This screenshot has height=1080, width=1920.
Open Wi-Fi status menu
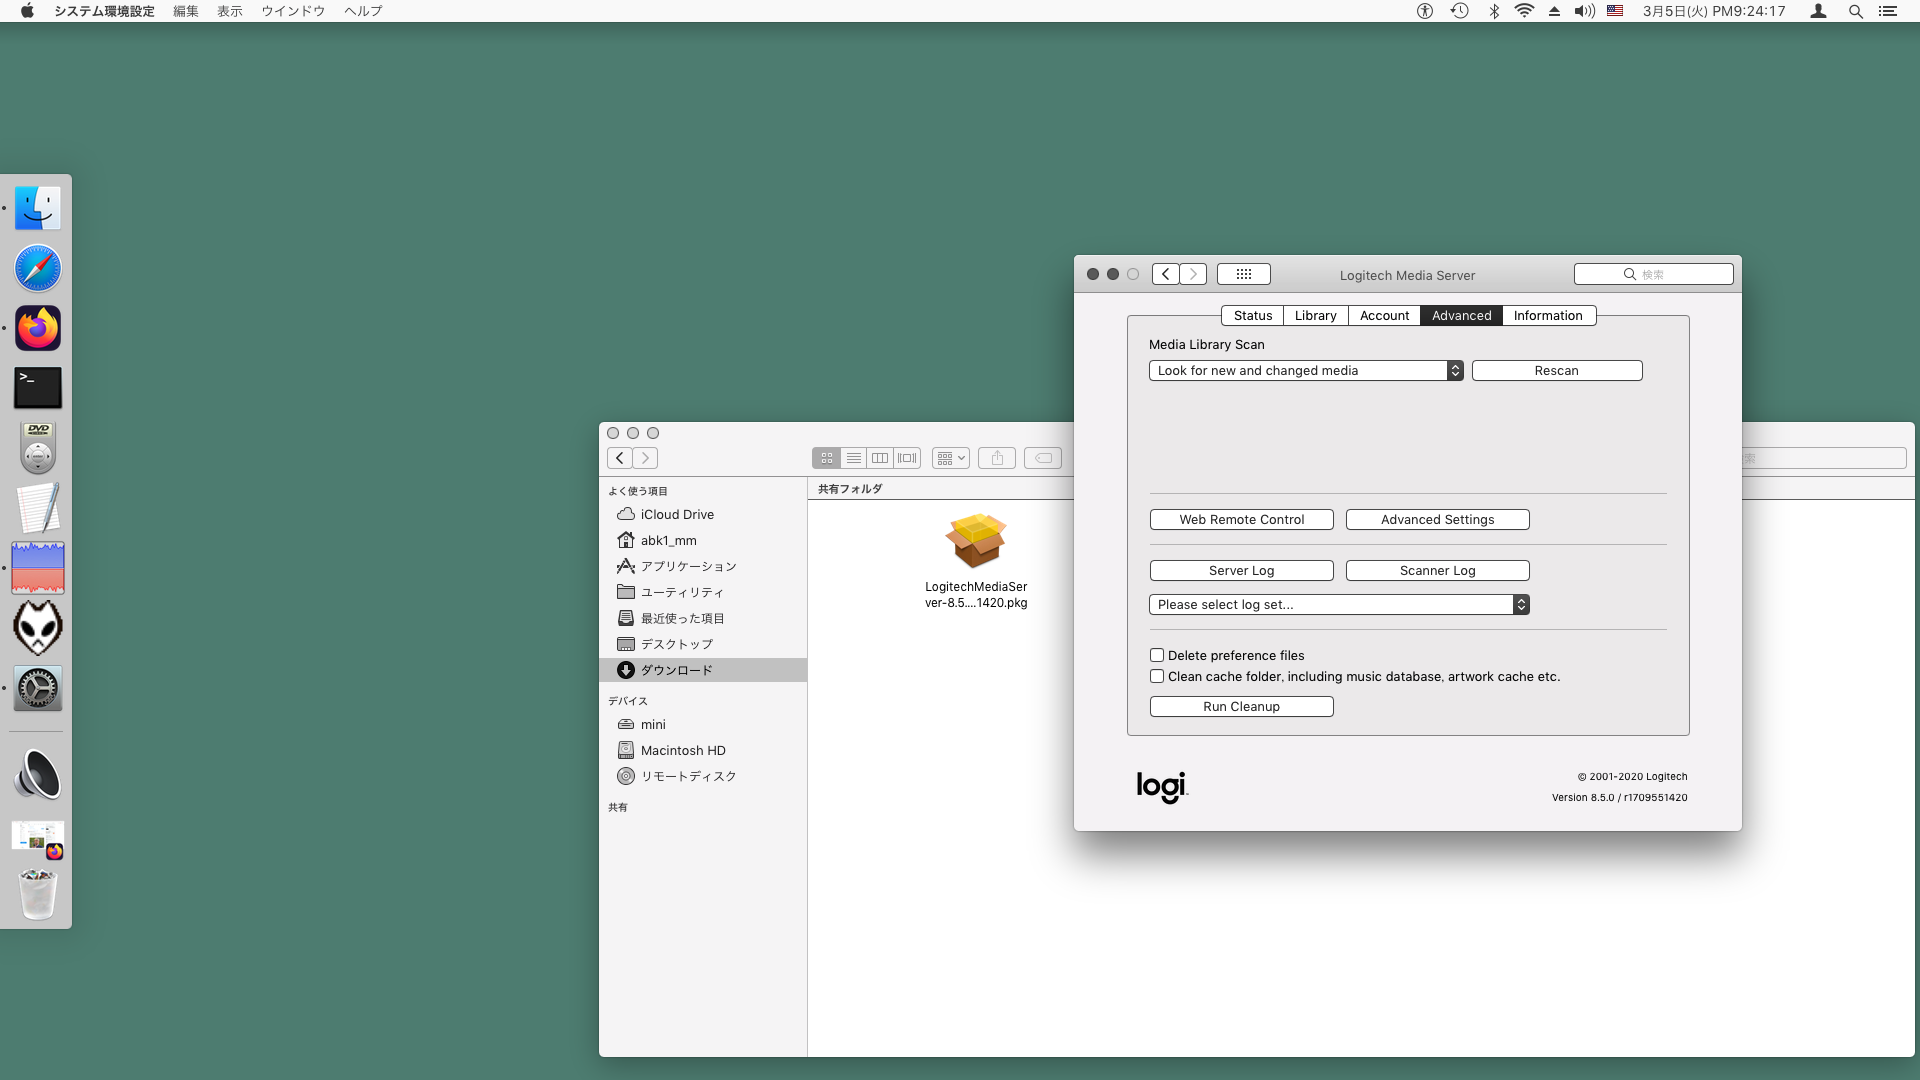[1524, 11]
